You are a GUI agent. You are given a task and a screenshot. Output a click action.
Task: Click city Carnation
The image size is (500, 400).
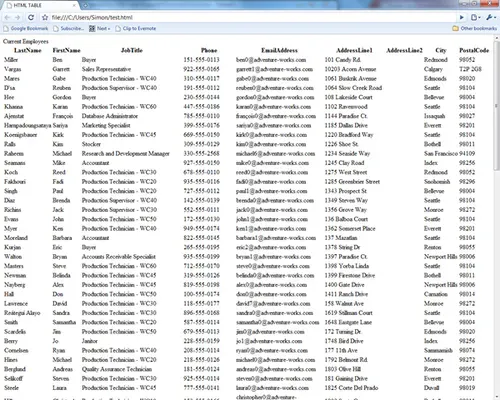436,294
